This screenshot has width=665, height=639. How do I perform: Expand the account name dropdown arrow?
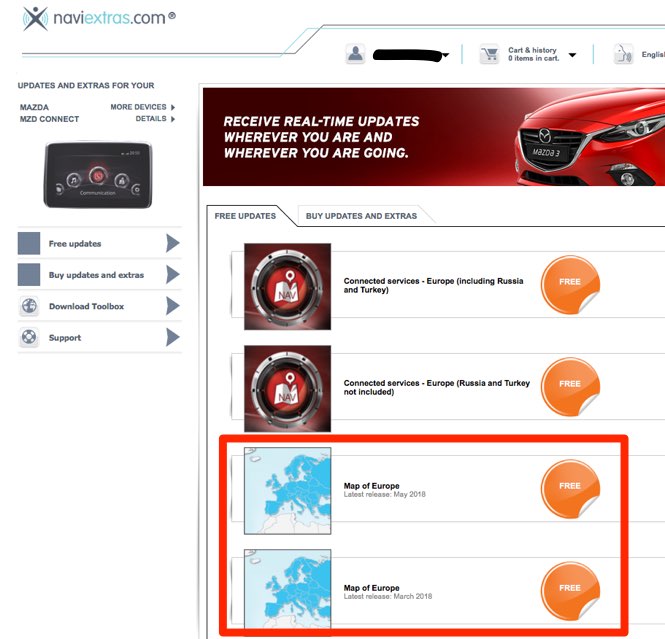point(445,55)
